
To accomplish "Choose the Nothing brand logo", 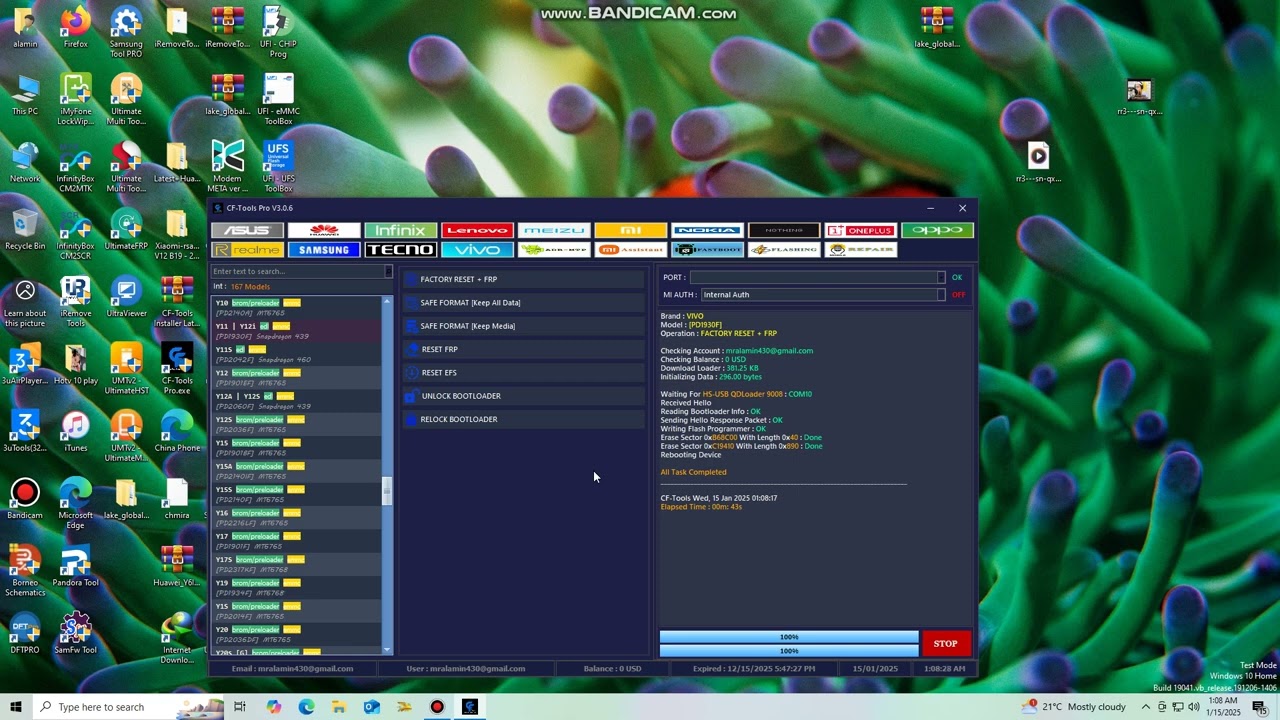I will pos(784,230).
